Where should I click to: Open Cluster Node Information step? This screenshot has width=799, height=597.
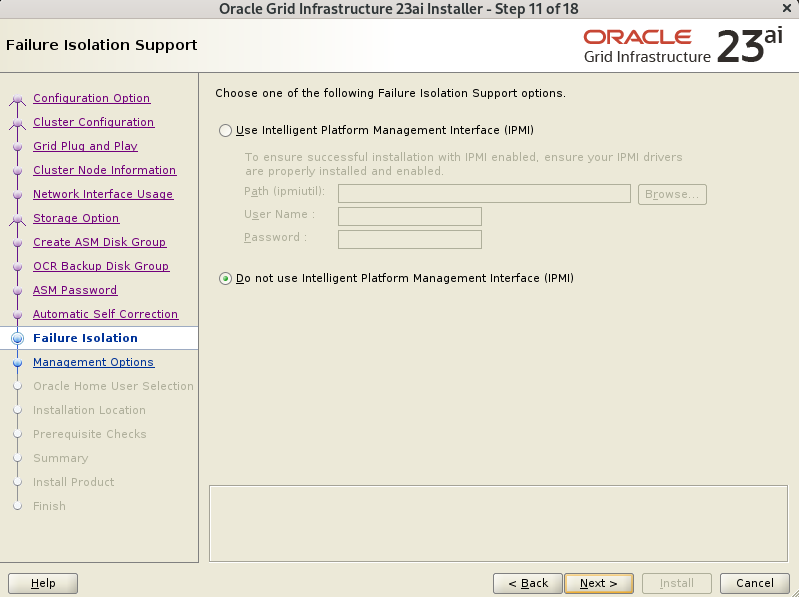[x=104, y=170]
